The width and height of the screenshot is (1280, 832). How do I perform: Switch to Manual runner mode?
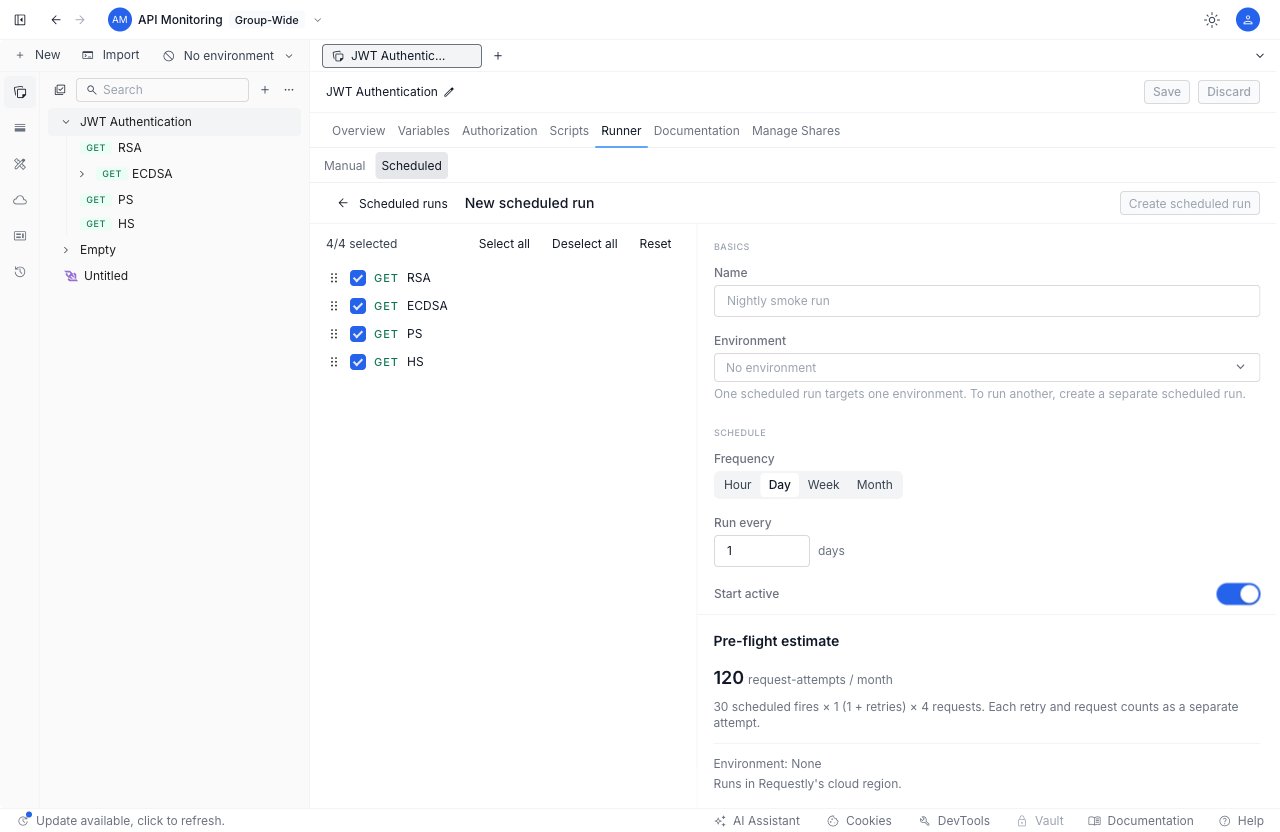pyautogui.click(x=345, y=166)
